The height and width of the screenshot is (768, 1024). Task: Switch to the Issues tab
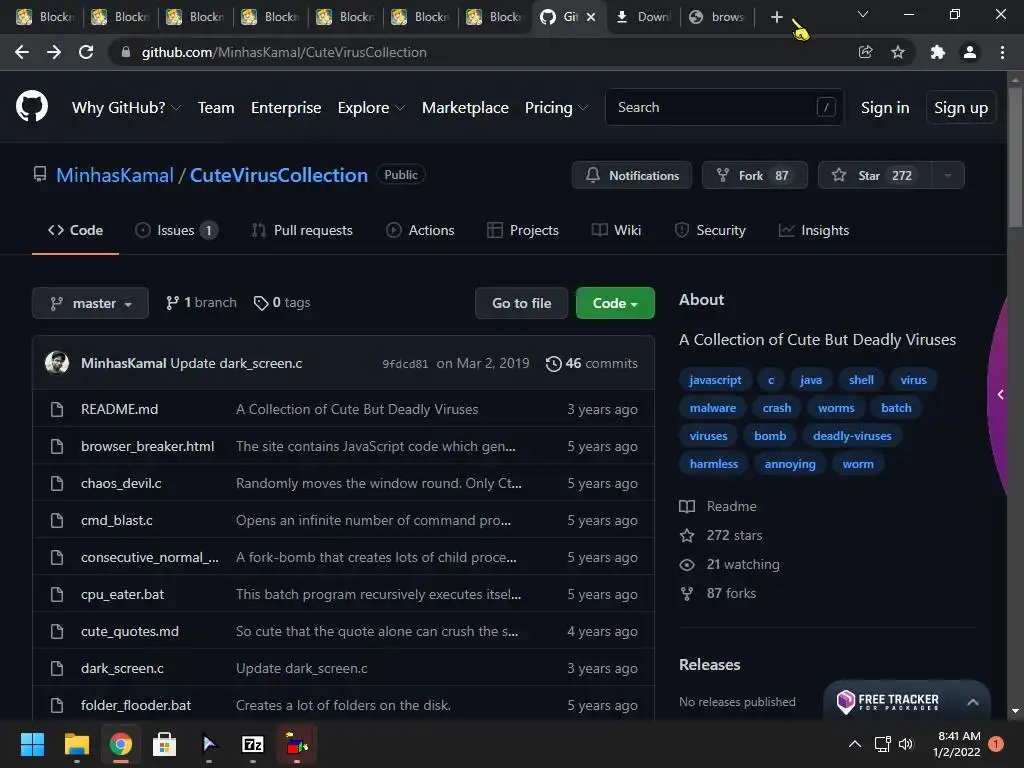tap(176, 231)
